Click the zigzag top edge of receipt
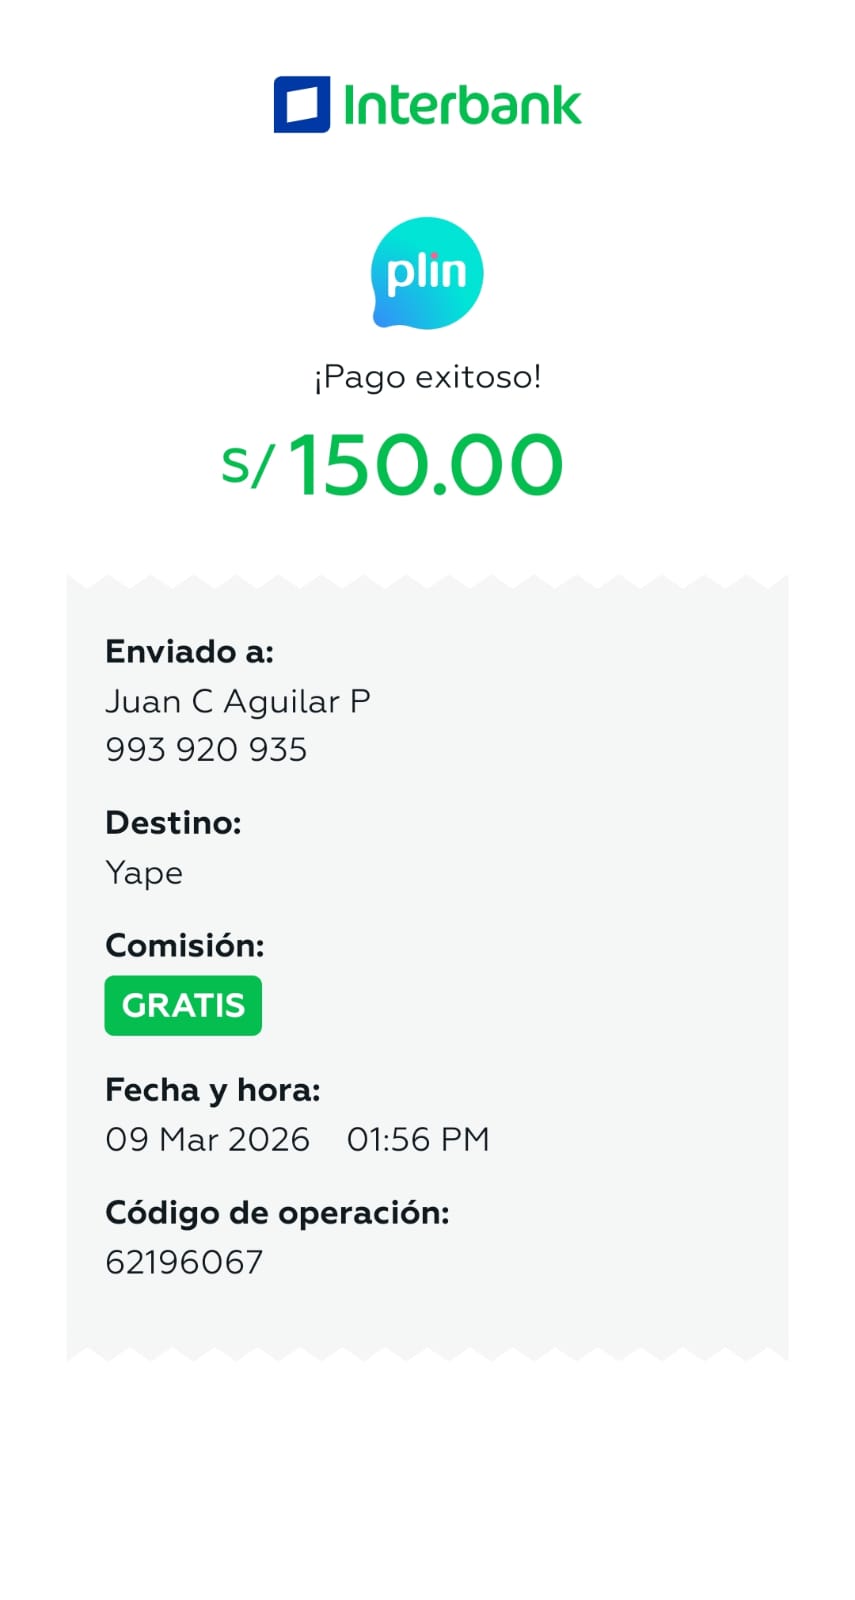Screen dimensions: 855x1600 click(x=427, y=582)
